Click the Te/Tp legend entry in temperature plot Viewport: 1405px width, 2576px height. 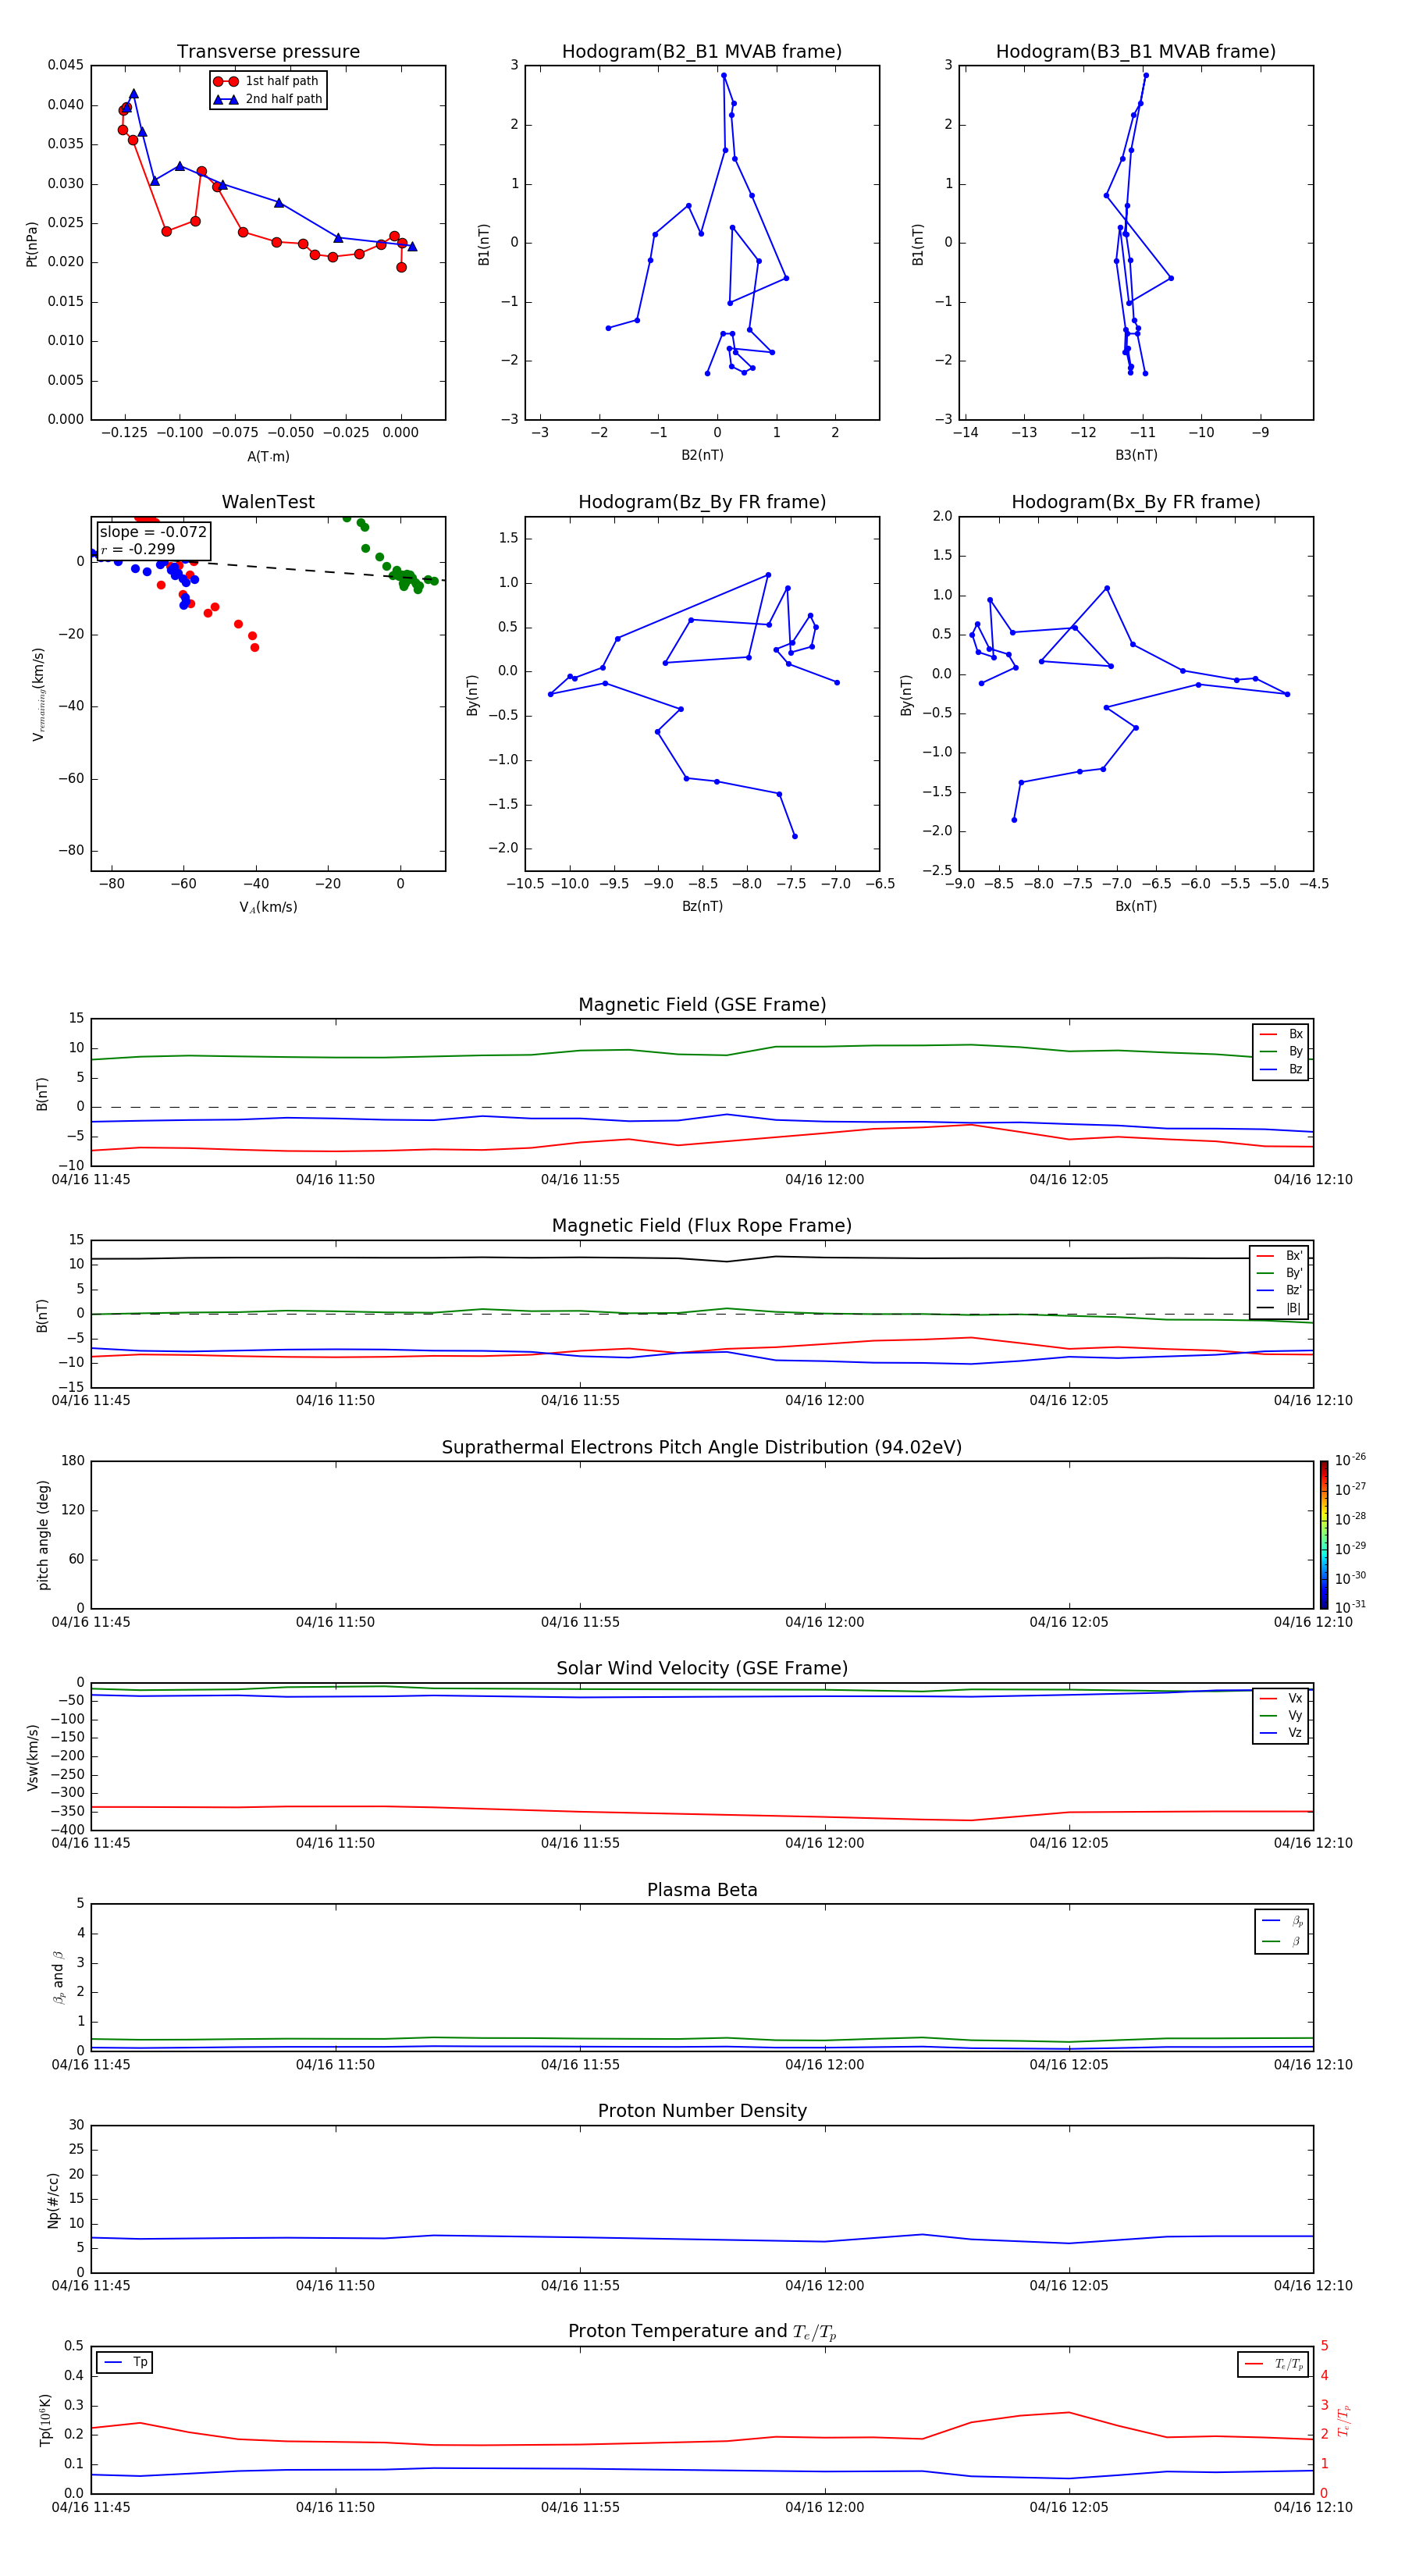coord(1274,2365)
